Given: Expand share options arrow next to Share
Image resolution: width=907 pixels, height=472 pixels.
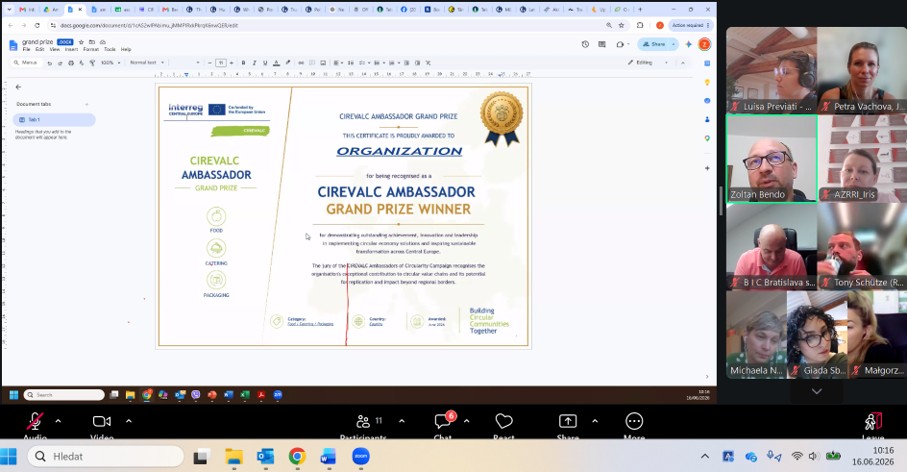Looking at the screenshot, I should pyautogui.click(x=595, y=421).
